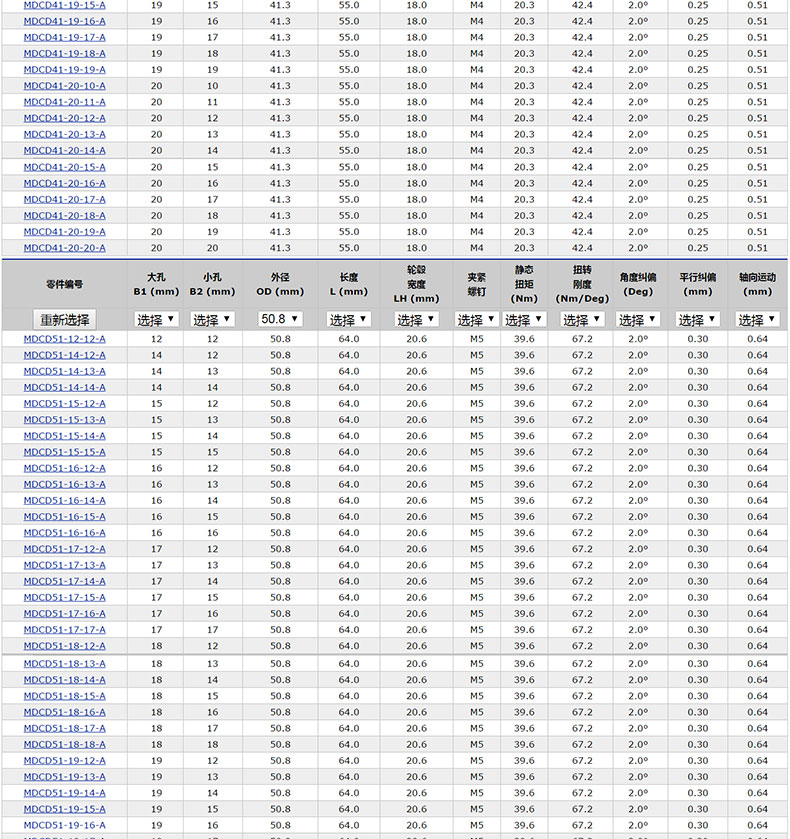Open the 轴向运动 filter dropdown
This screenshot has width=790, height=839.
click(x=758, y=320)
